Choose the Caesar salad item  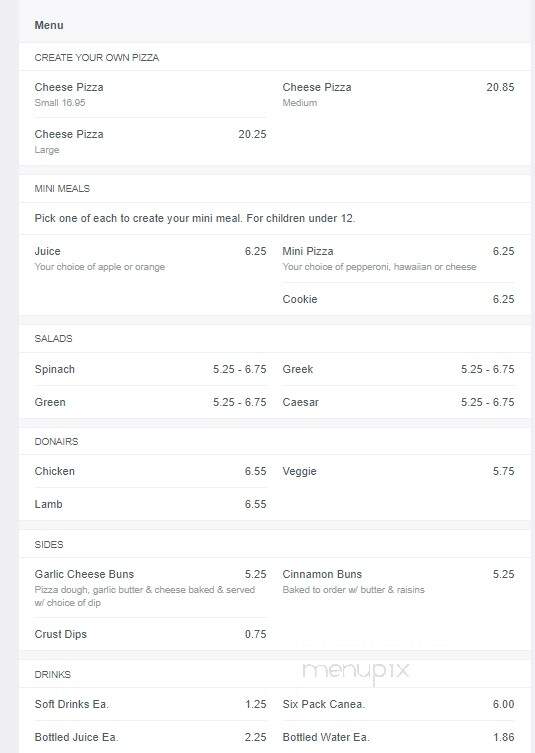(x=398, y=402)
